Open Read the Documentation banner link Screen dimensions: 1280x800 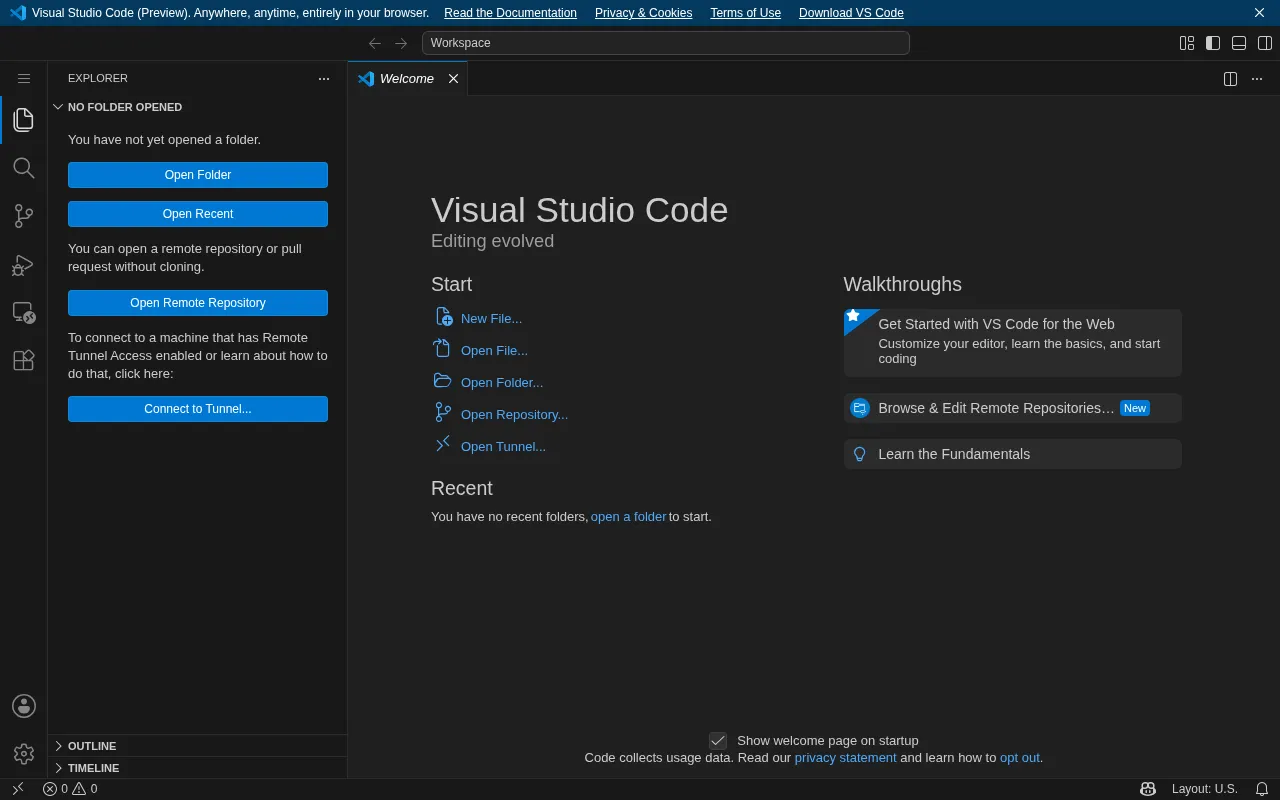(x=510, y=13)
